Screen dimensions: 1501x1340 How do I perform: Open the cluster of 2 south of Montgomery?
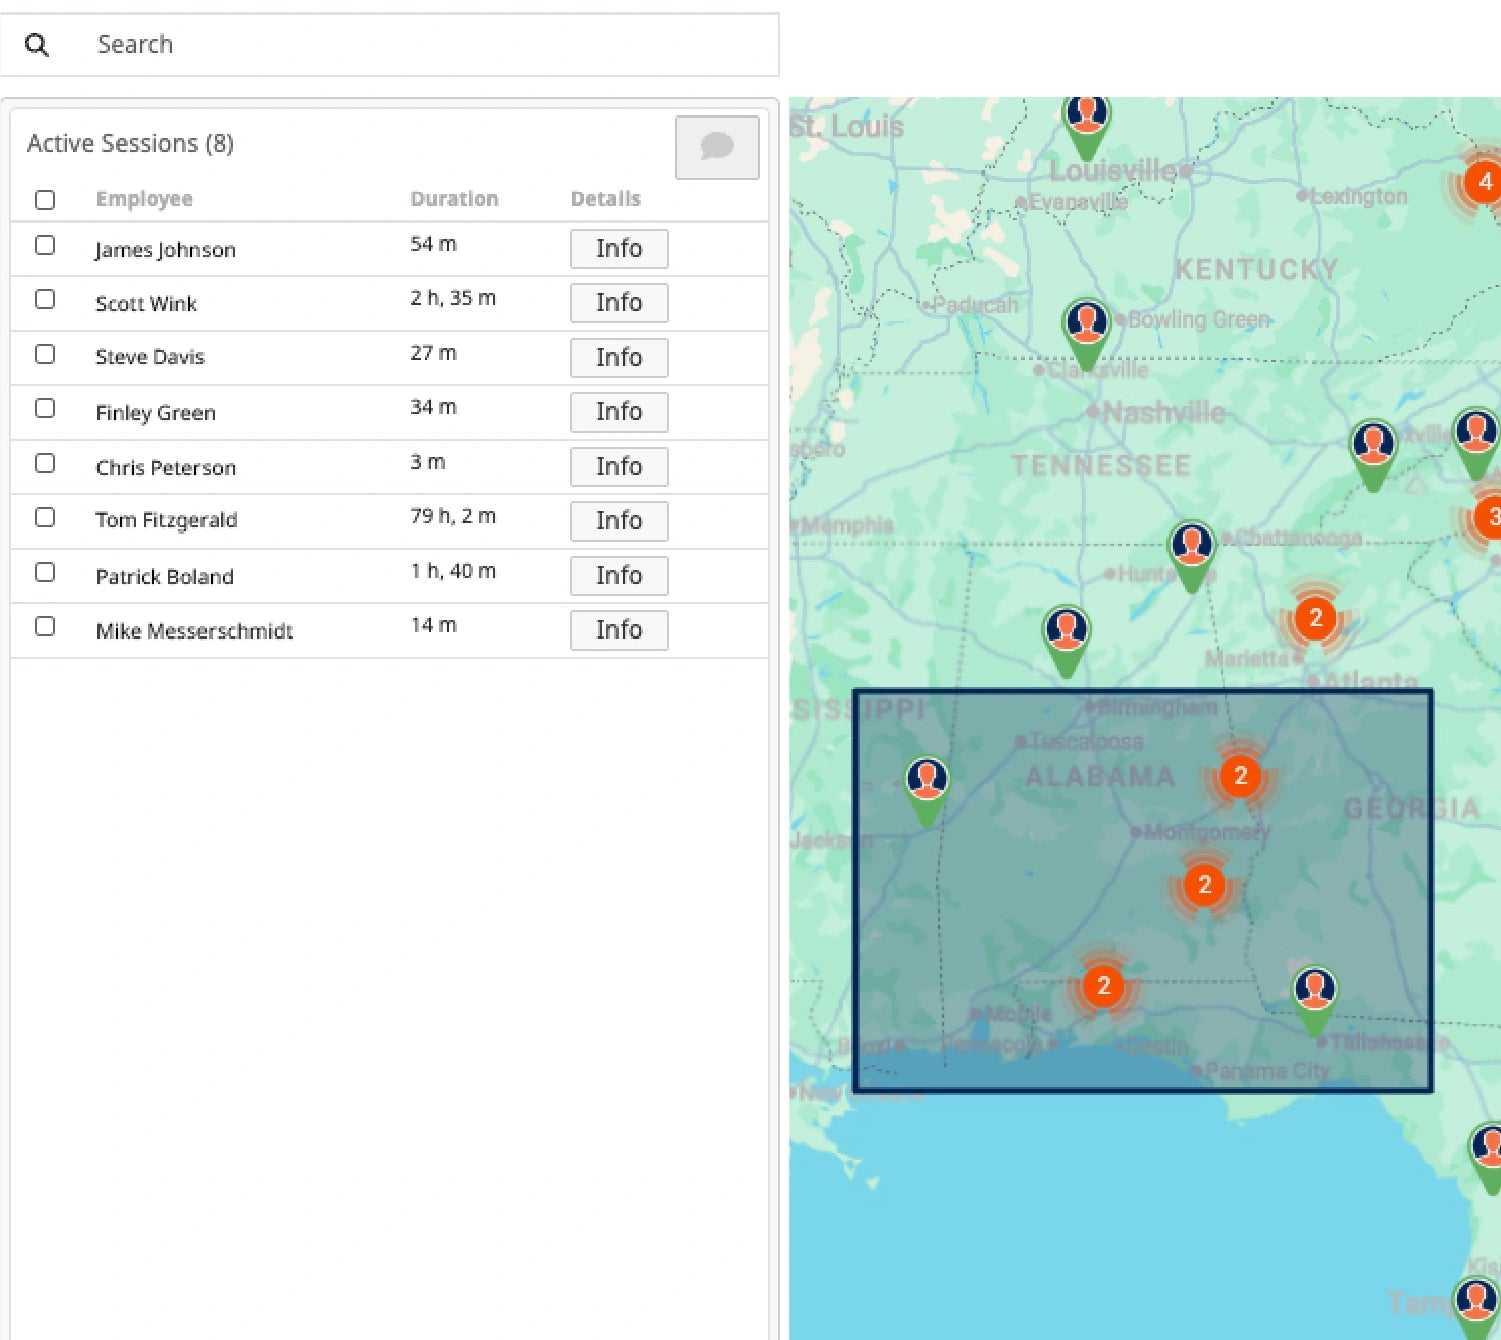coord(1204,885)
